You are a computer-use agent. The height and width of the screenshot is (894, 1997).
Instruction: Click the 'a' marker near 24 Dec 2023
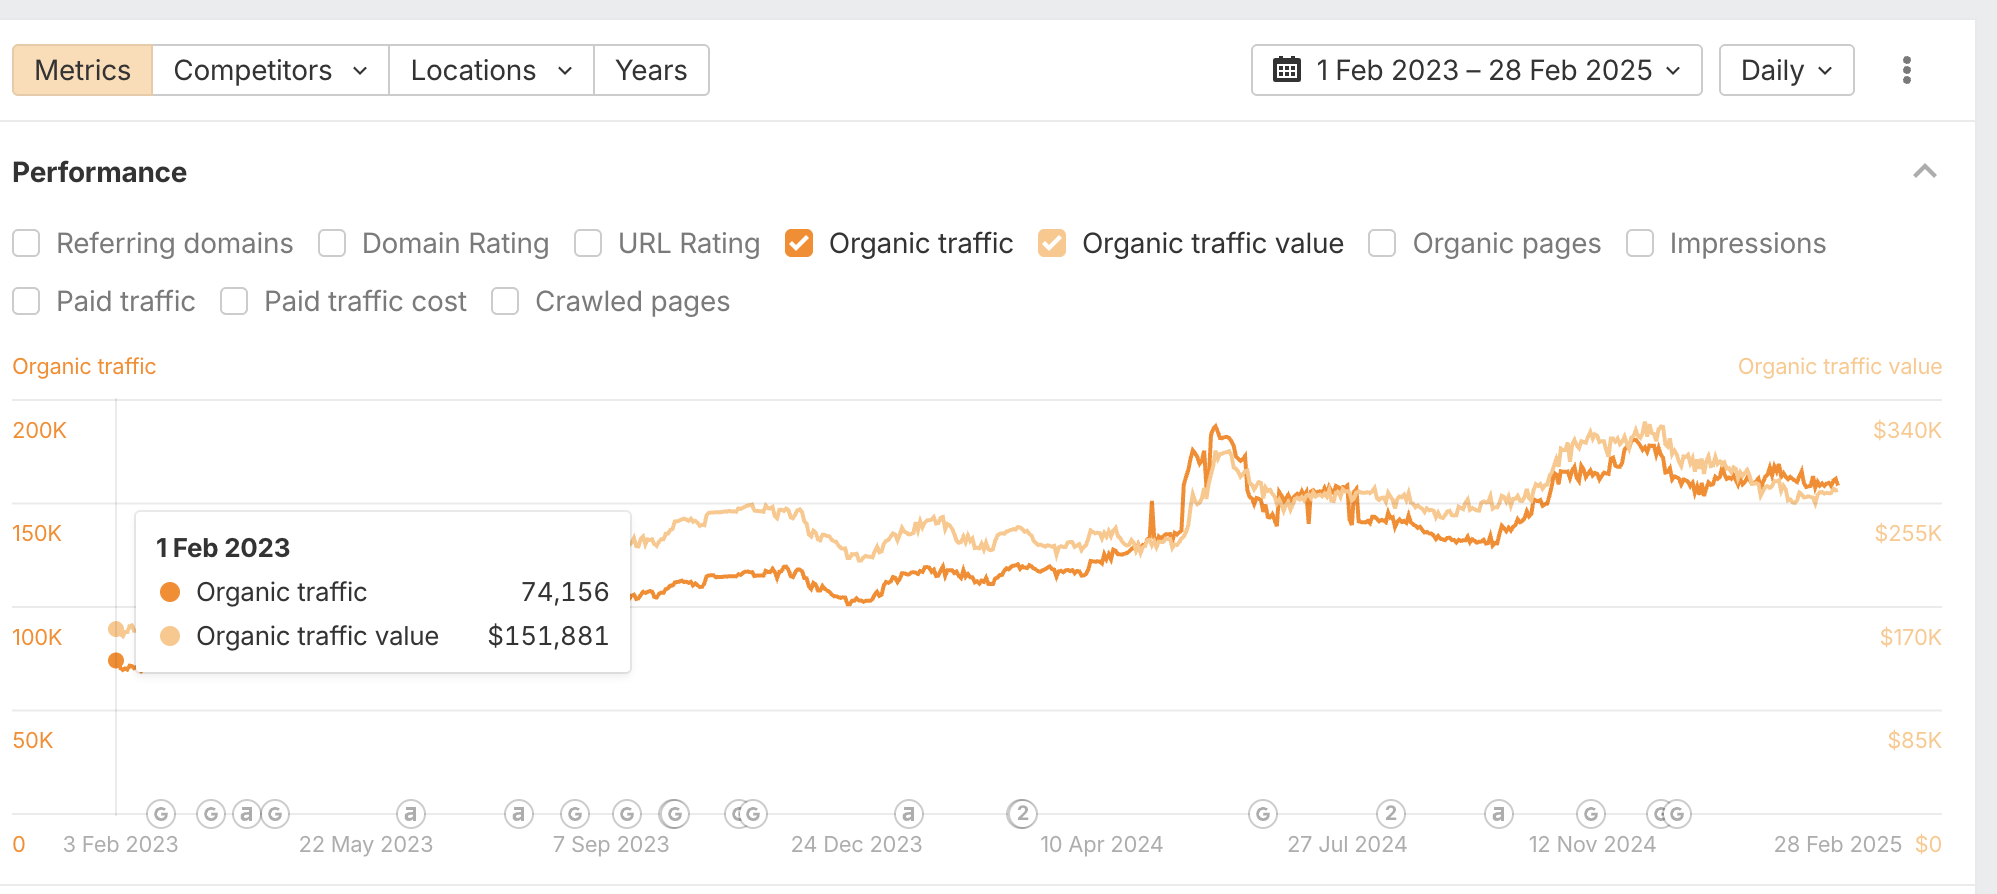point(907,814)
